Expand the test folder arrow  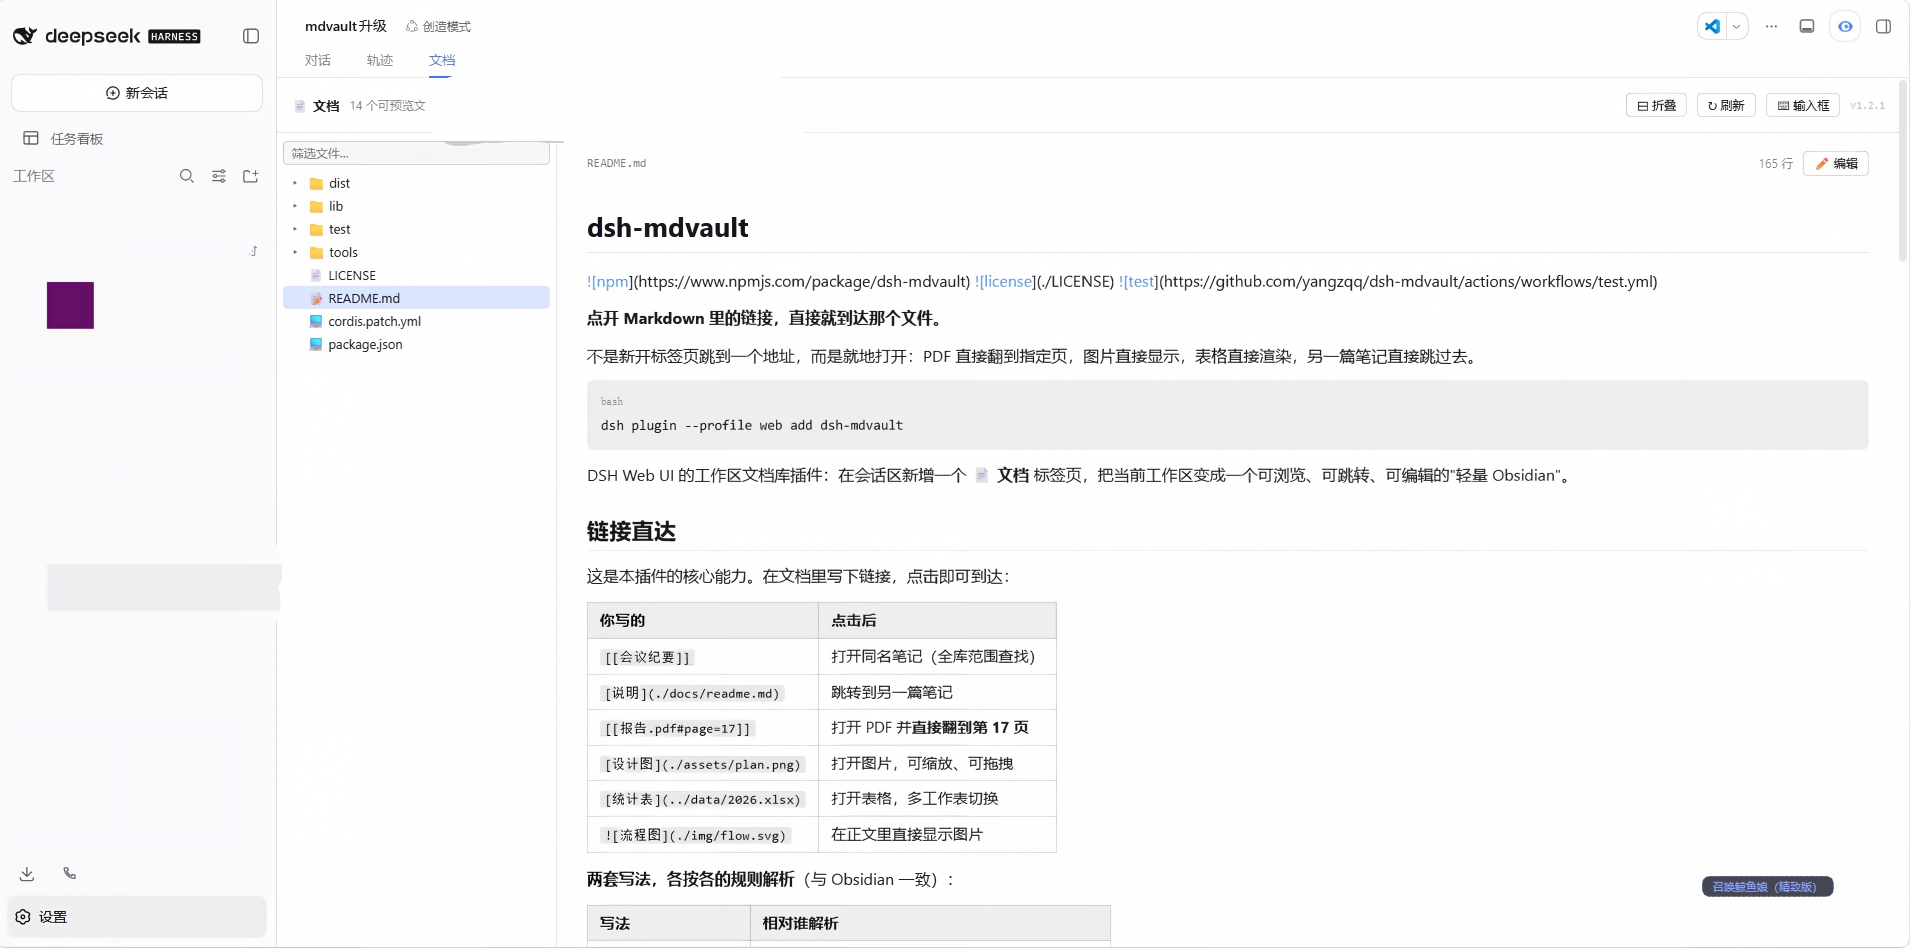tap(295, 229)
